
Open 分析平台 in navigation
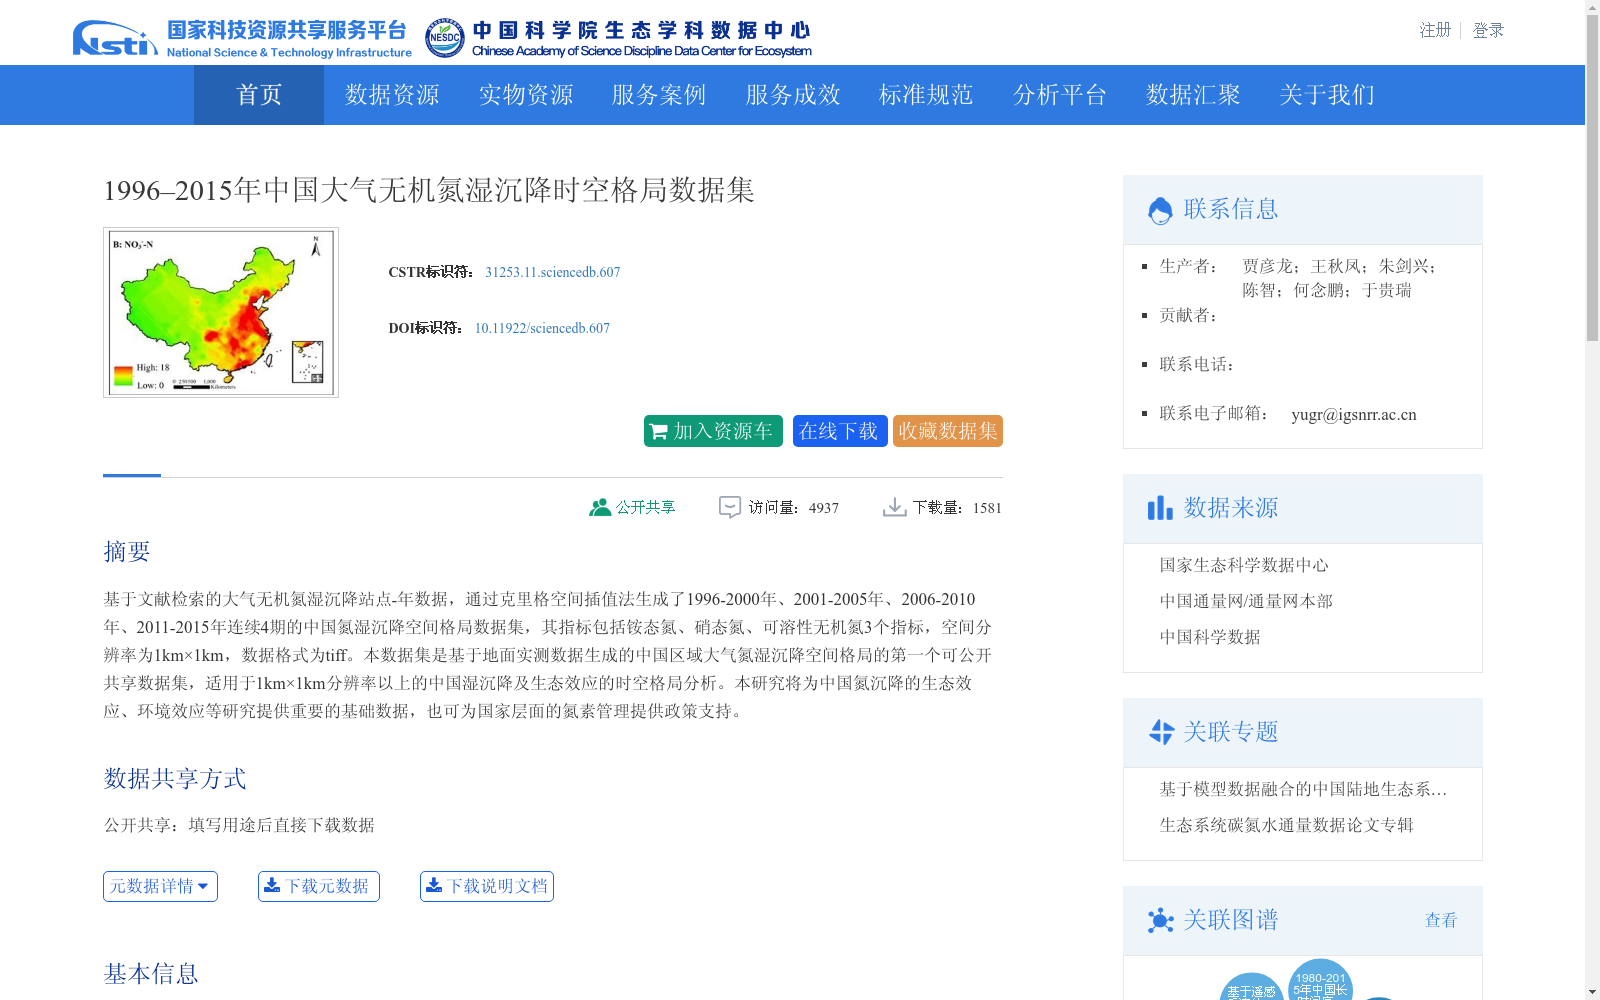pos(1060,95)
